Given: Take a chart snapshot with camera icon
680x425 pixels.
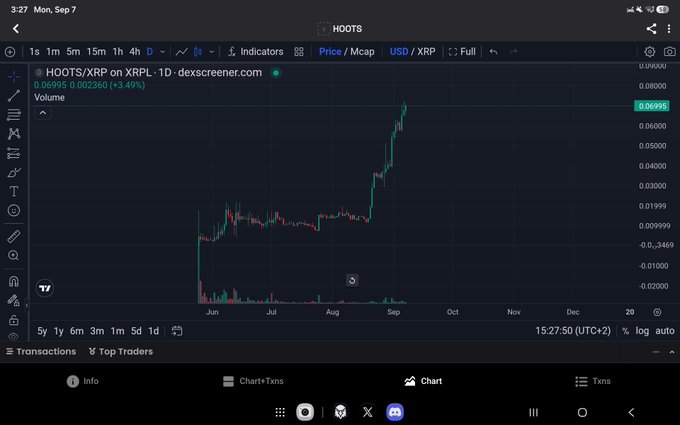Looking at the screenshot, I should 670,52.
